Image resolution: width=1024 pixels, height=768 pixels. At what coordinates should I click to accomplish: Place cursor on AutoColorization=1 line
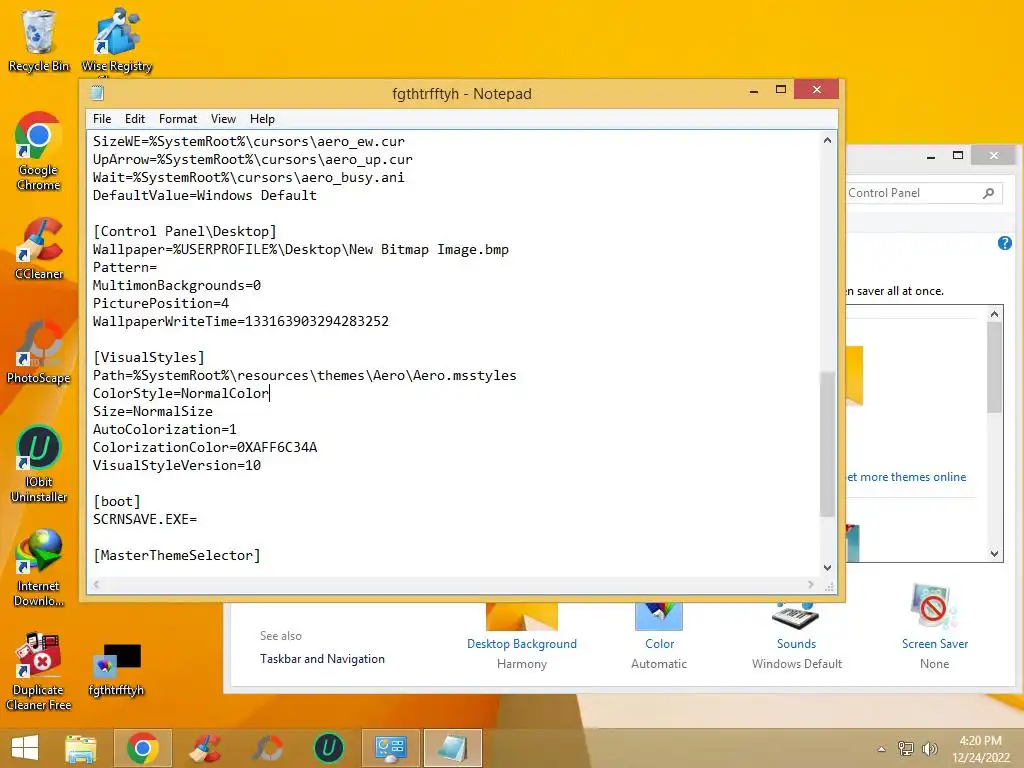(165, 429)
